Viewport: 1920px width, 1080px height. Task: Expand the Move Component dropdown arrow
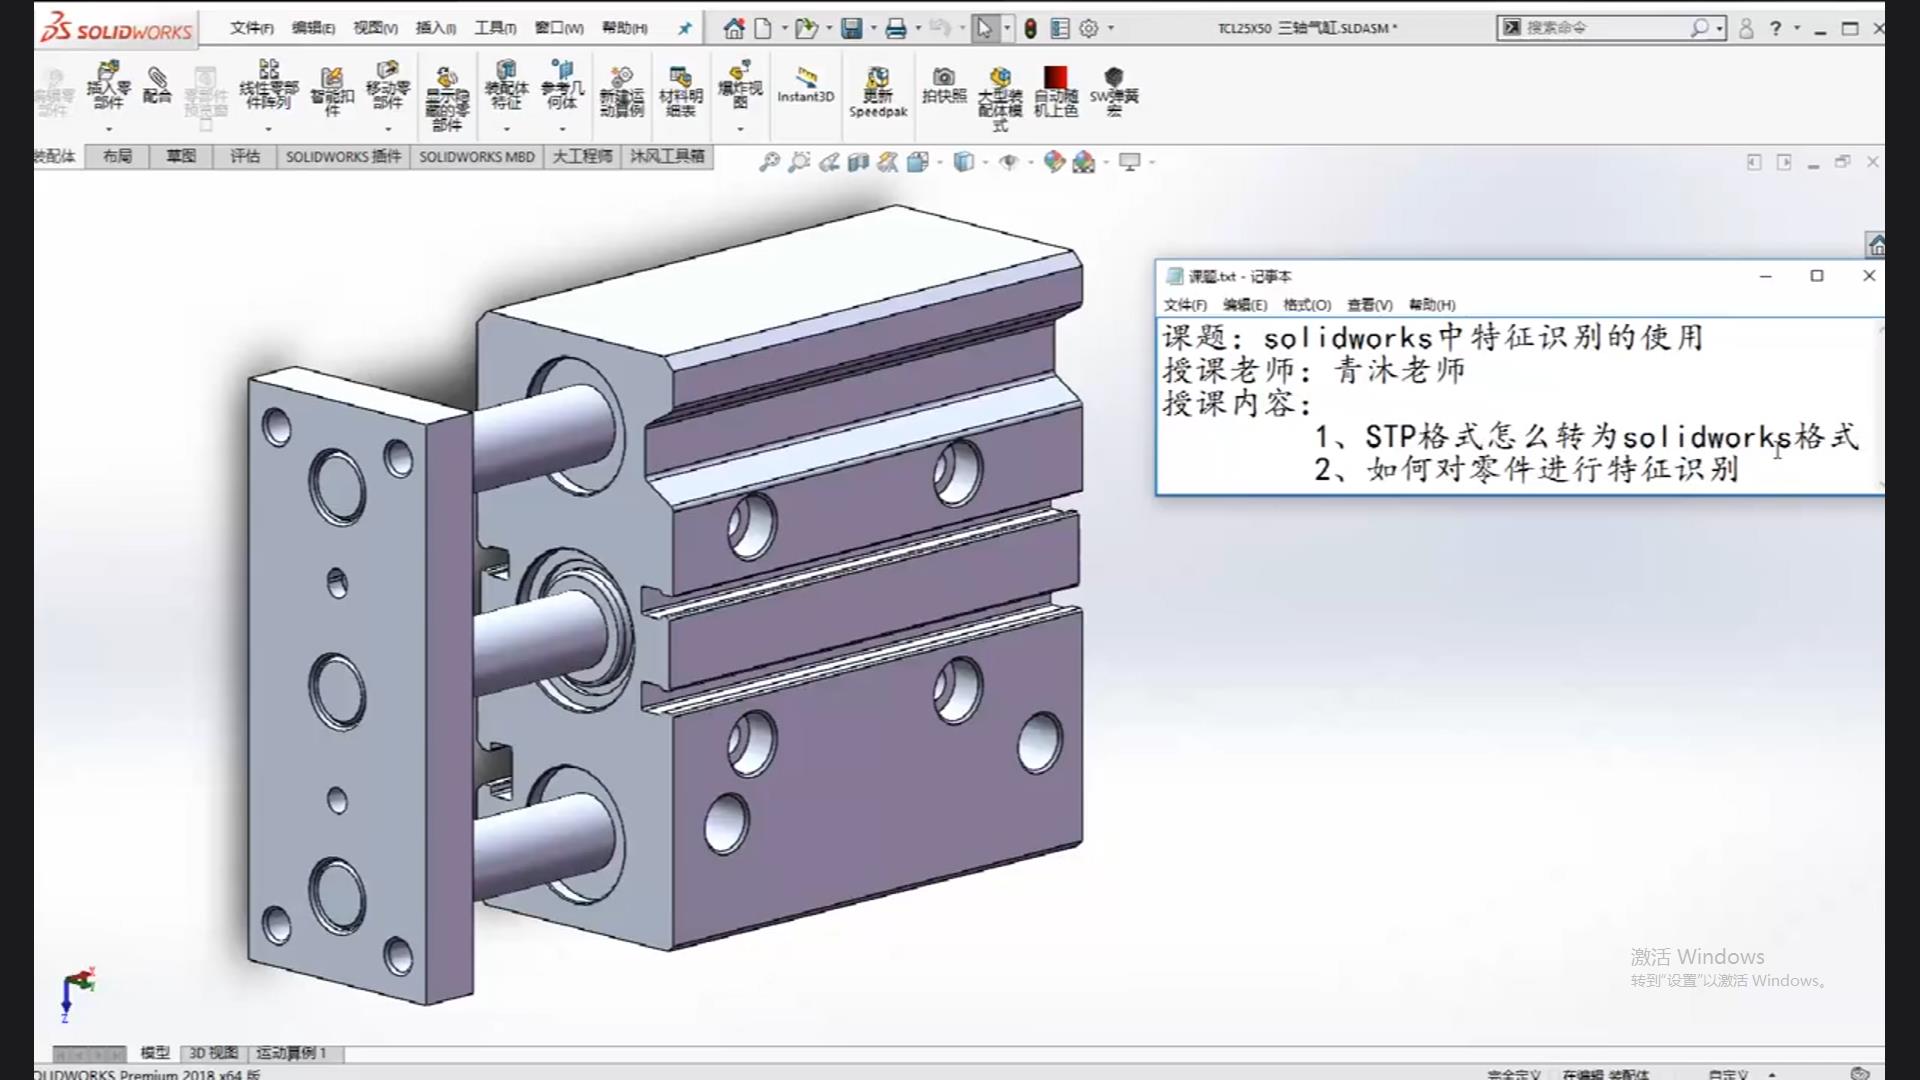coord(387,129)
